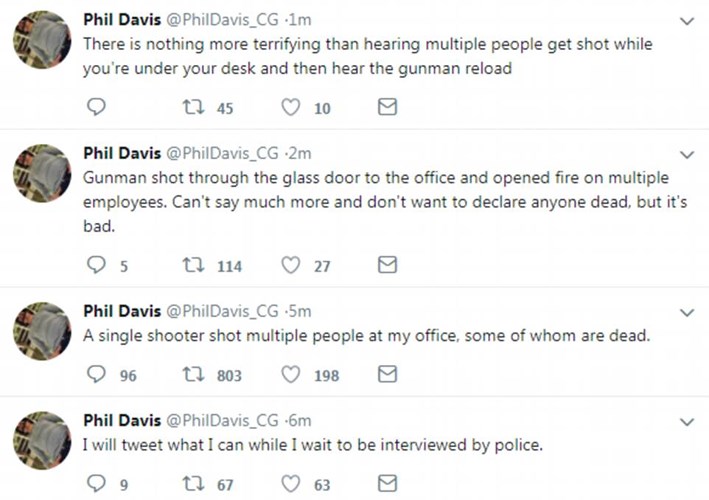
Task: Open more options on the 1m tweet
Action: click(x=687, y=20)
